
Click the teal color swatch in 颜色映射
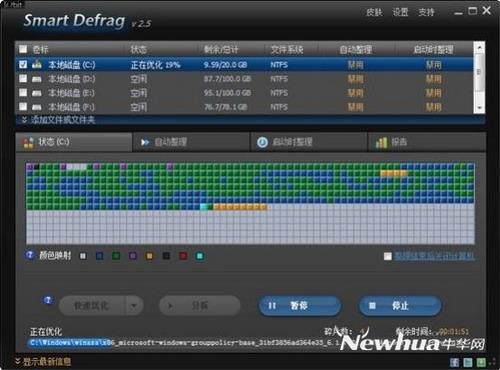[200, 256]
